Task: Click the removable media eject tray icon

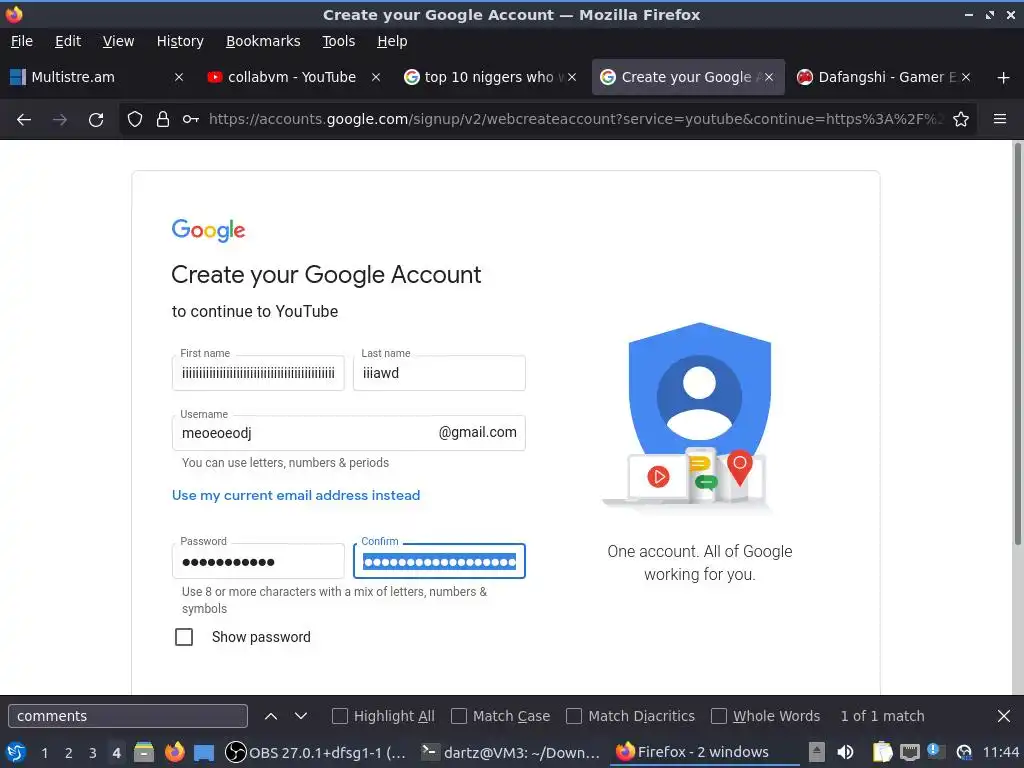Action: click(816, 752)
